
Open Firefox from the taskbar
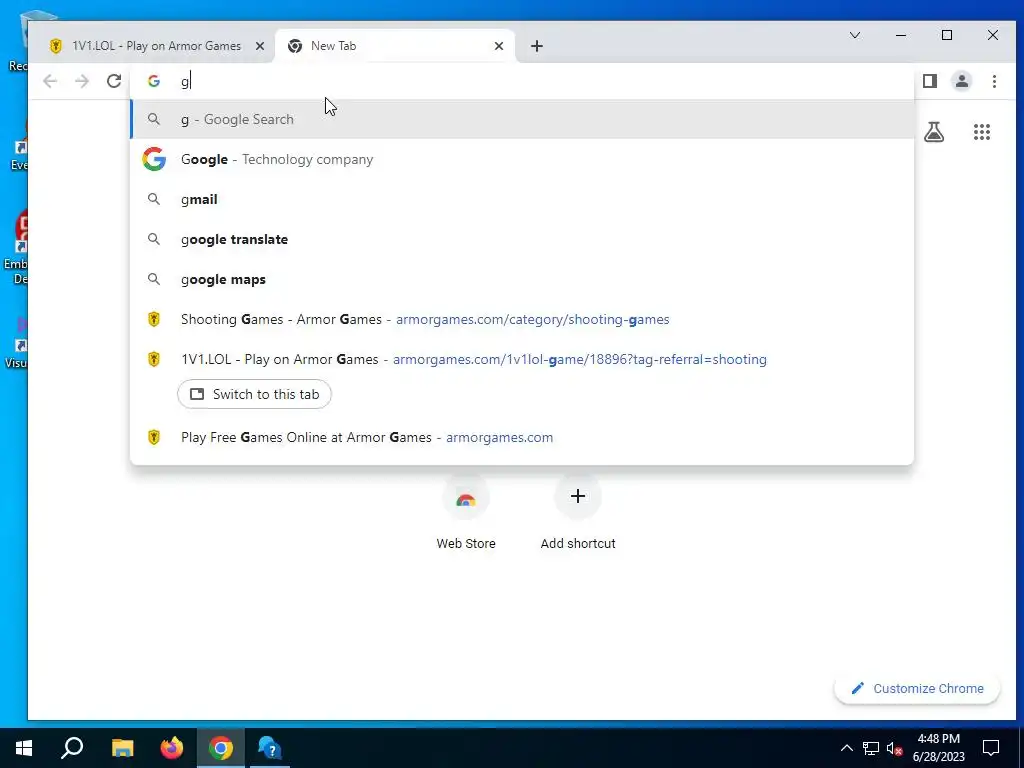172,748
